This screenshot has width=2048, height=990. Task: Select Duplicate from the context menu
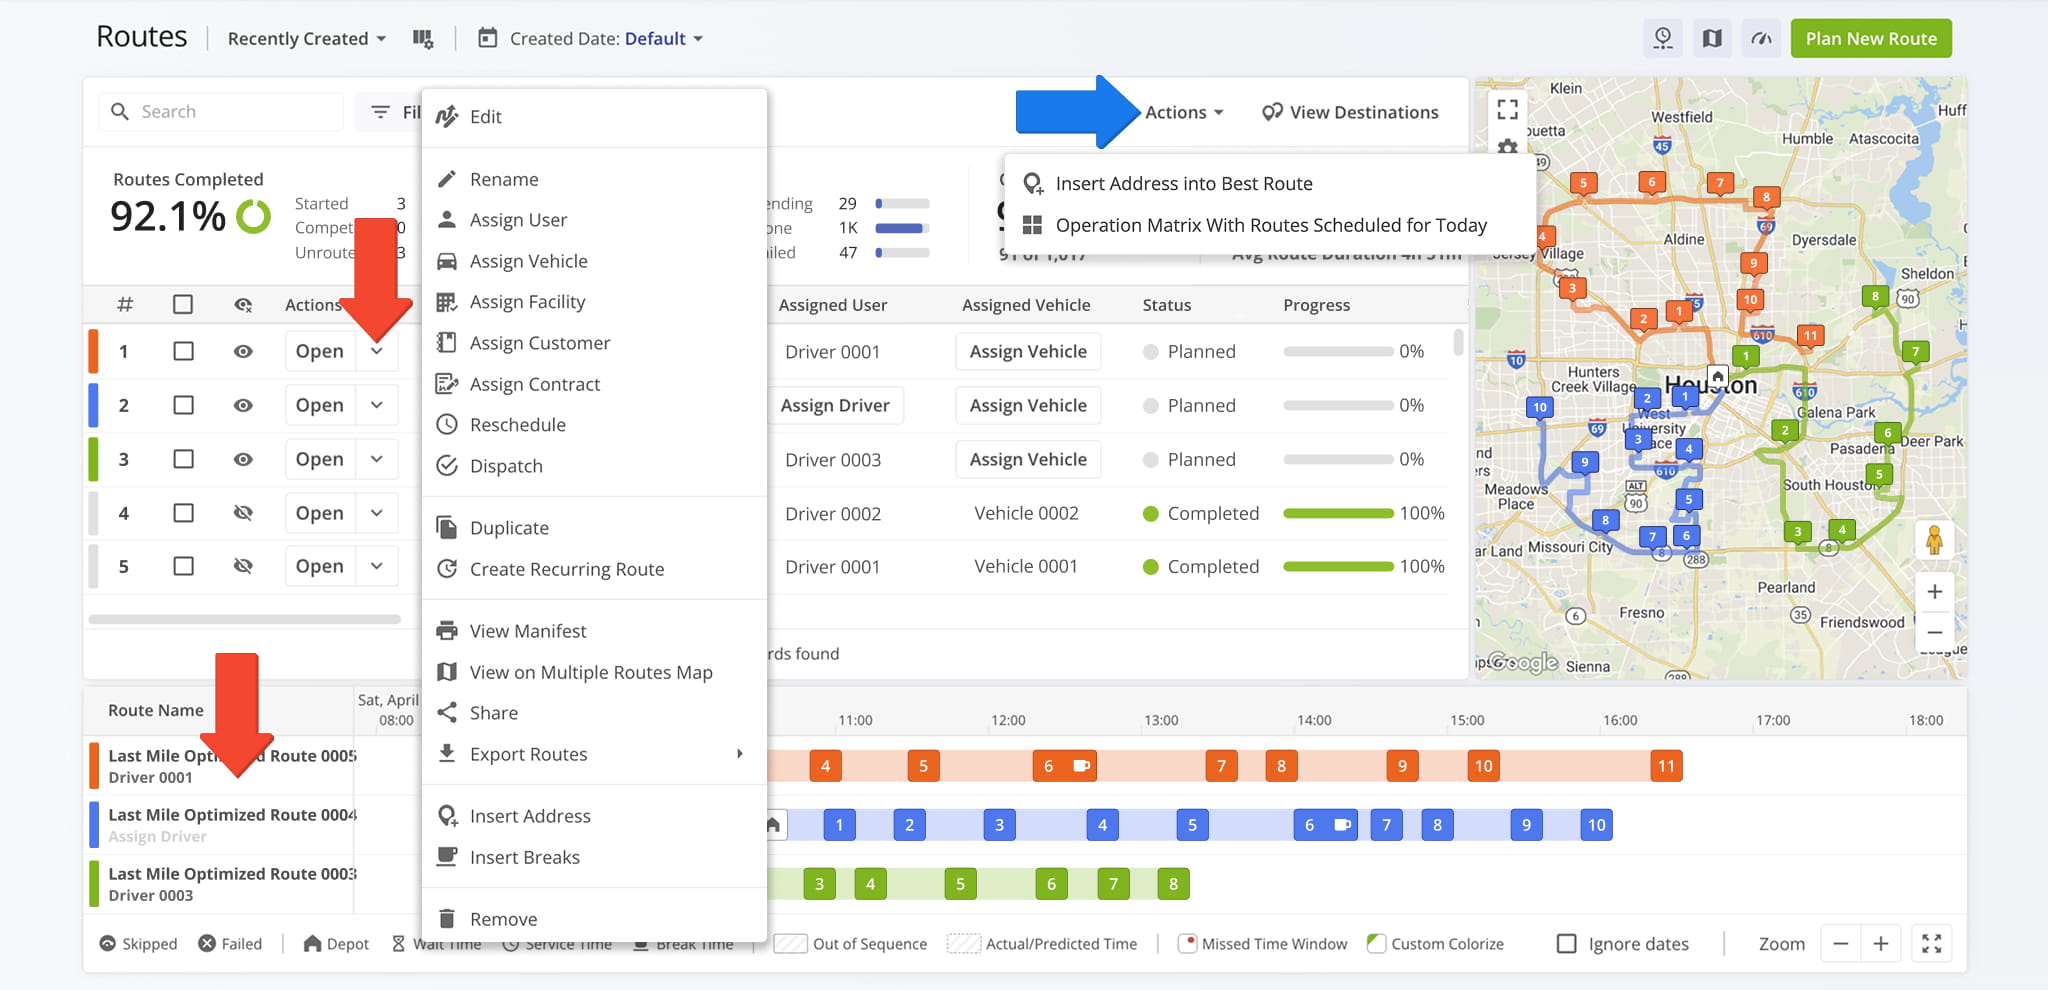tap(509, 527)
